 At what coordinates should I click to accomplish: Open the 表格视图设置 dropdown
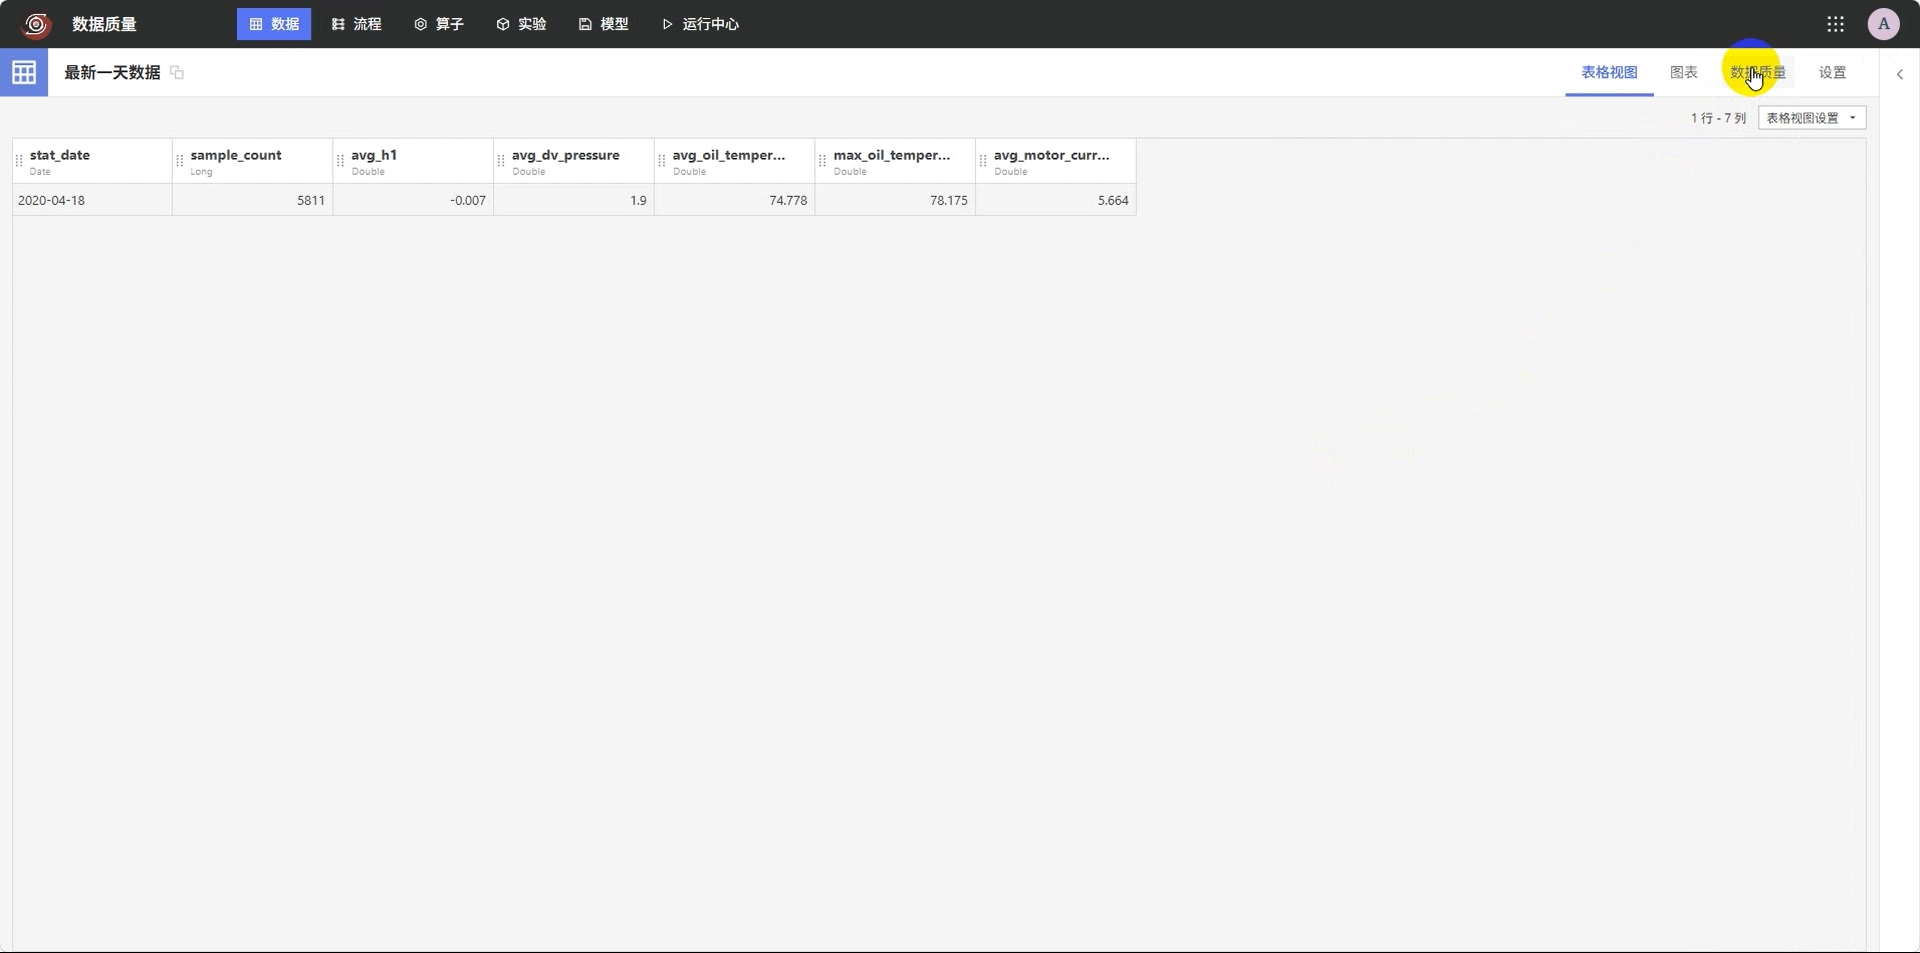[1812, 118]
